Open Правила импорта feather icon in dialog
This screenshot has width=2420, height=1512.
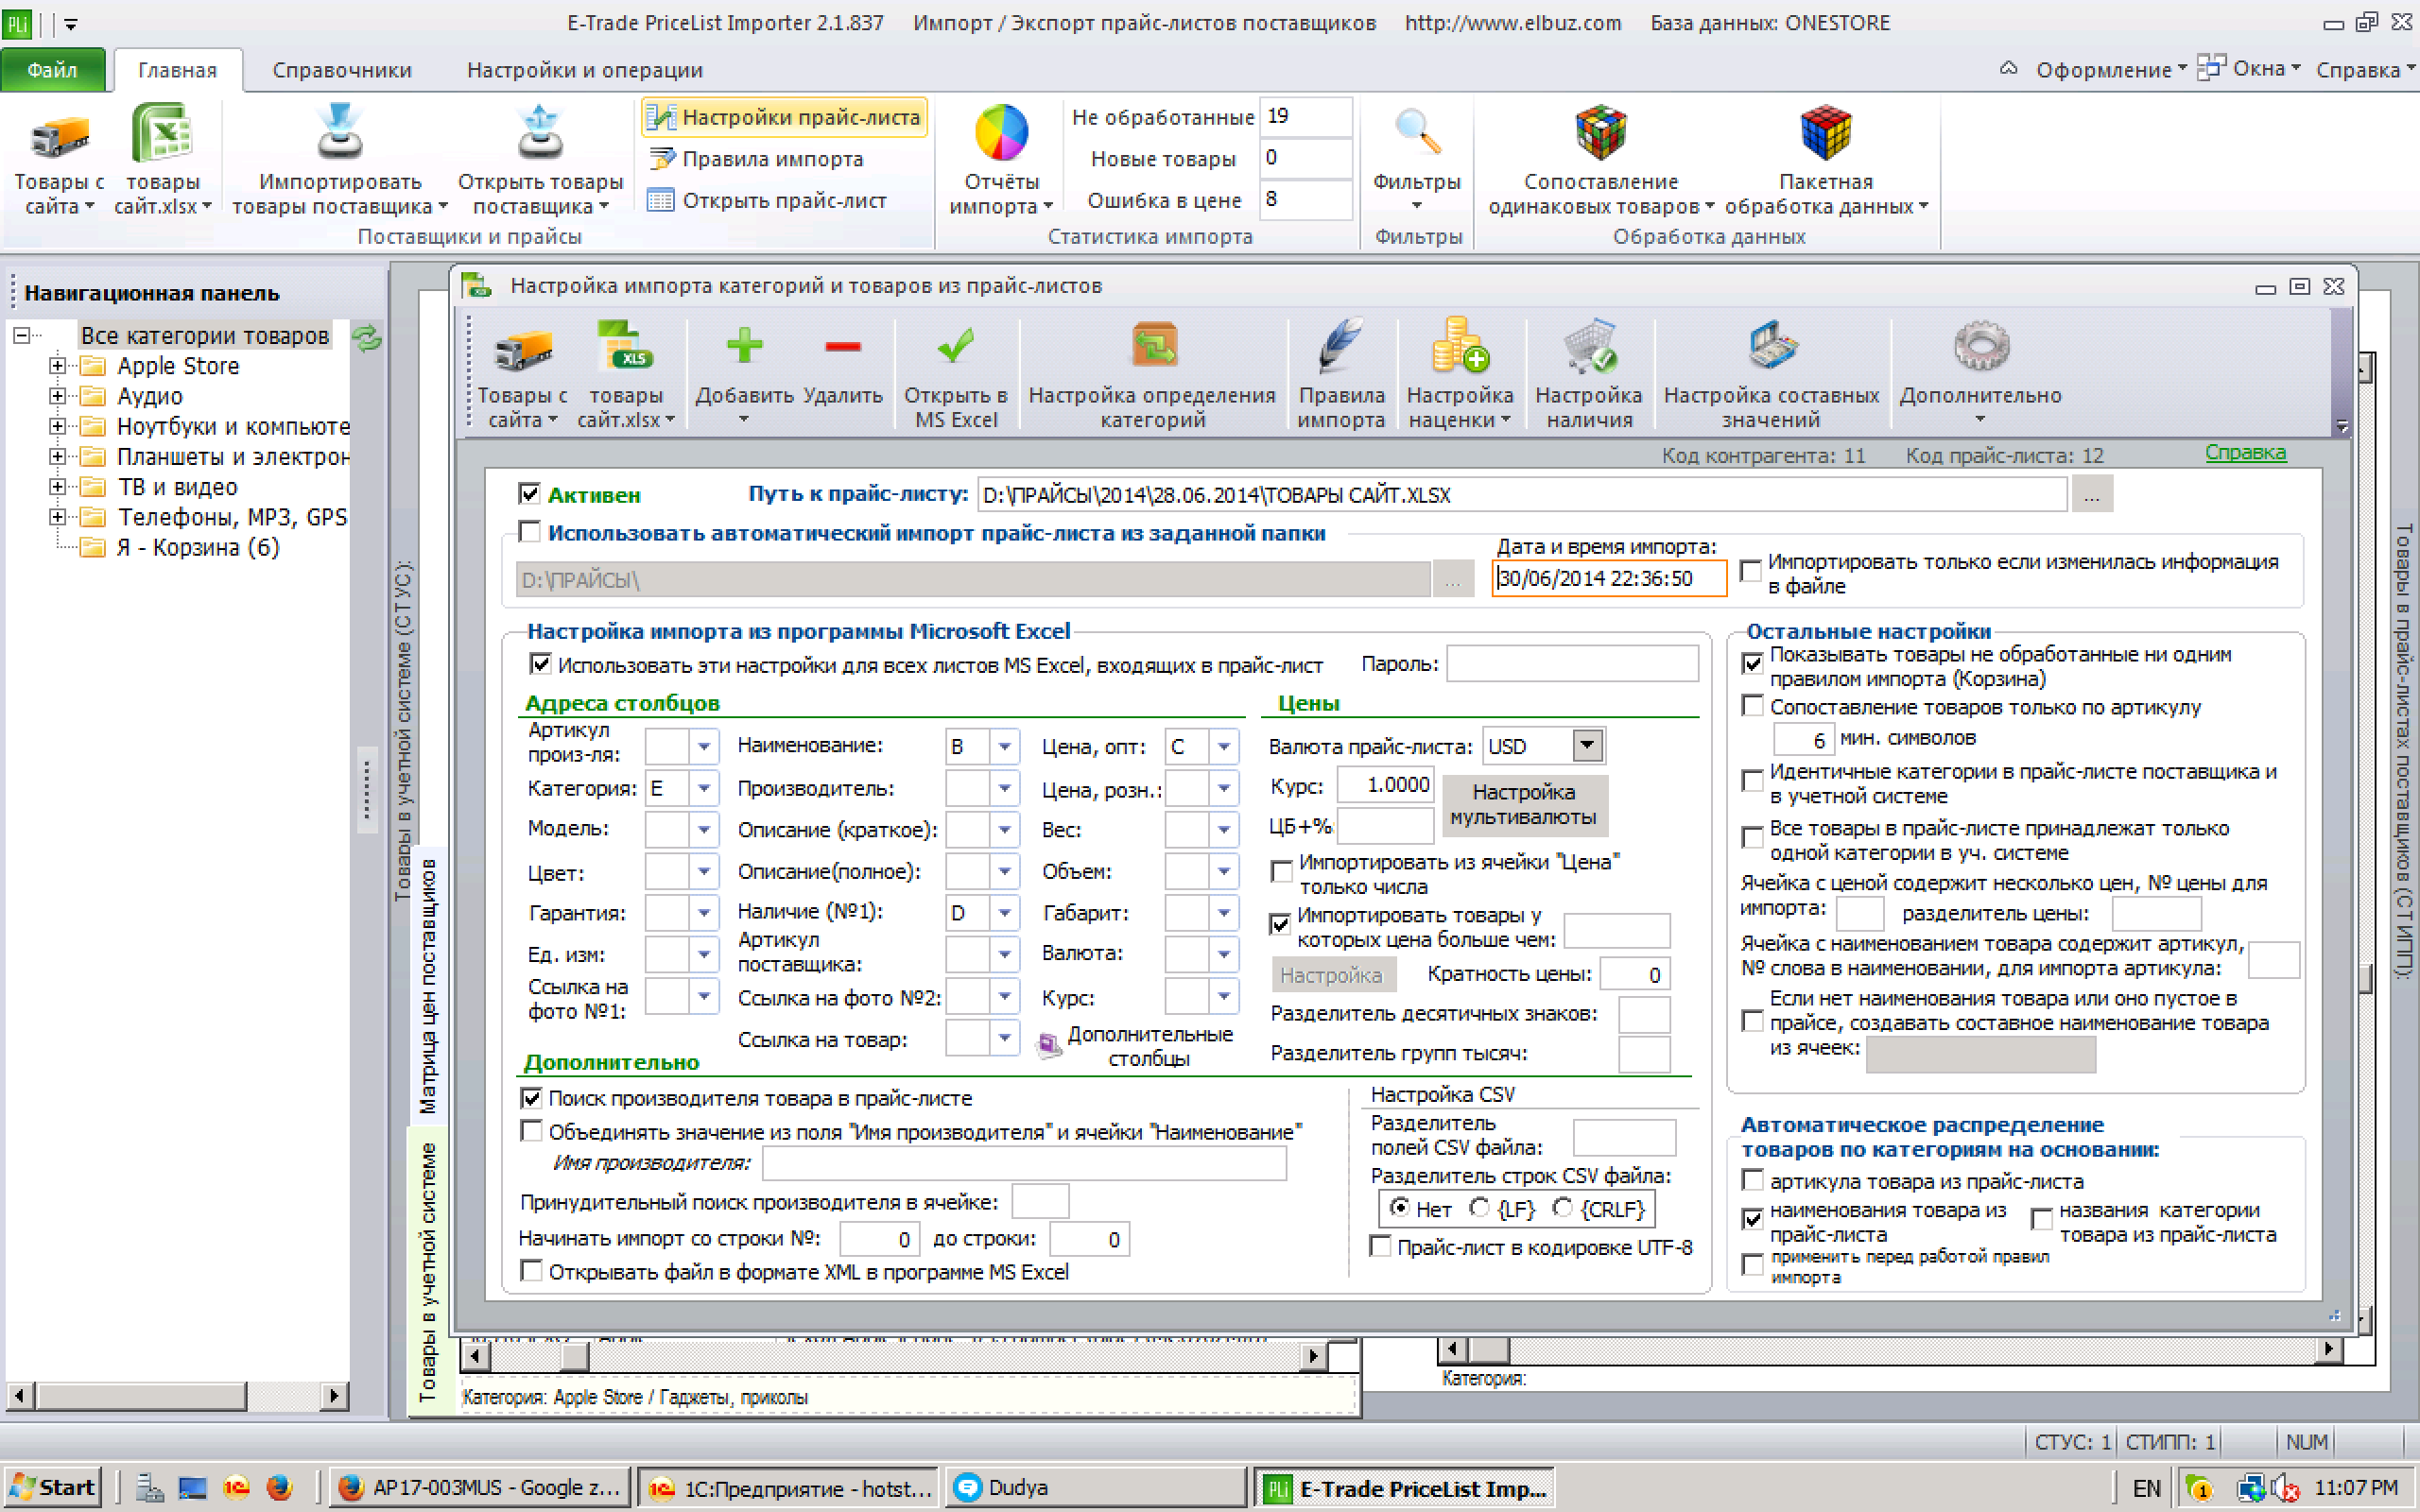(1340, 375)
